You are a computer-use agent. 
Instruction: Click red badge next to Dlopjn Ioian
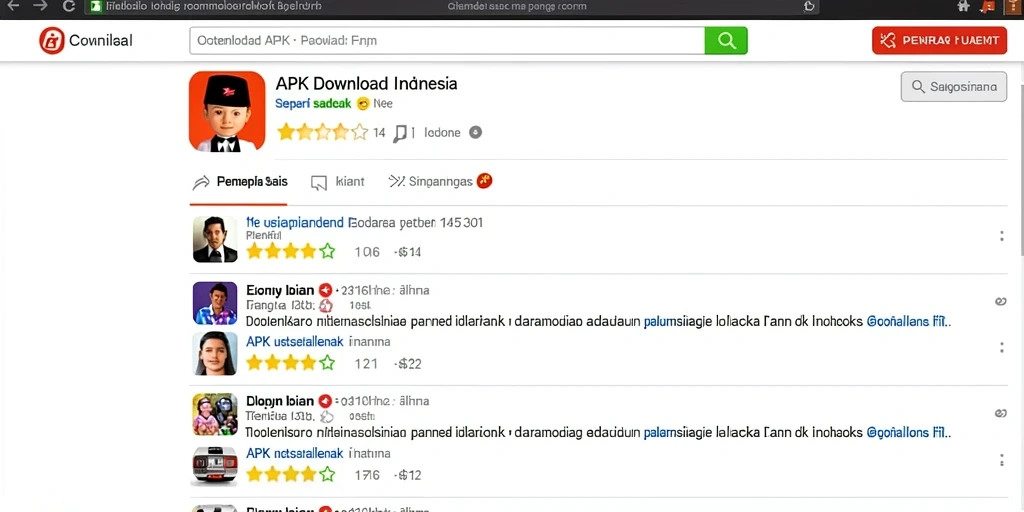coord(325,401)
